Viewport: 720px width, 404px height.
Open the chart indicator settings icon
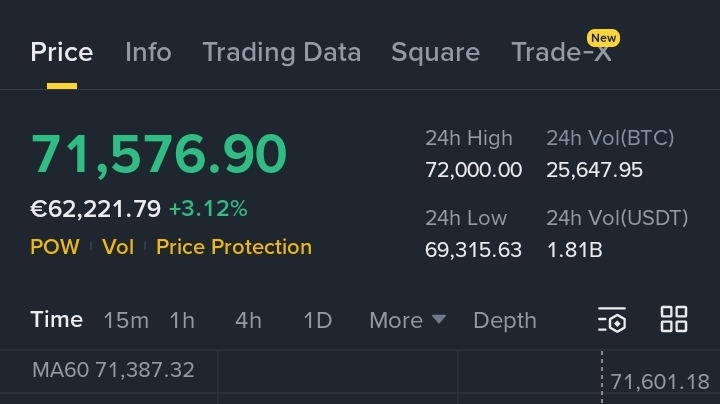coord(612,320)
